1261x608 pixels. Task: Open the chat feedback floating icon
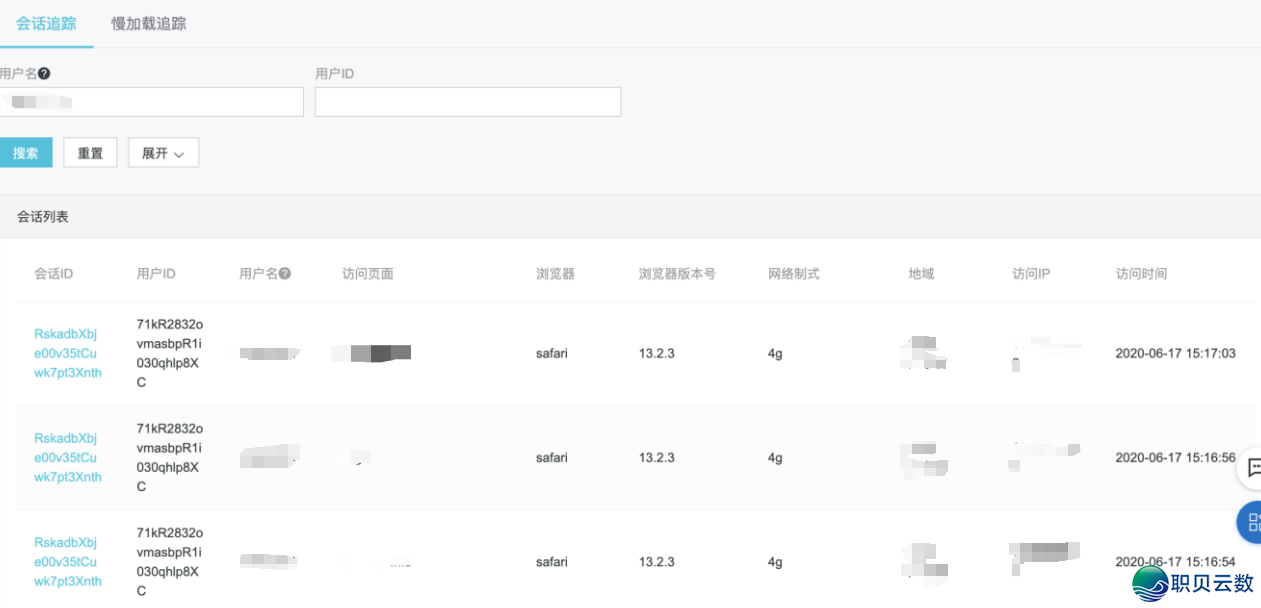[1251, 468]
